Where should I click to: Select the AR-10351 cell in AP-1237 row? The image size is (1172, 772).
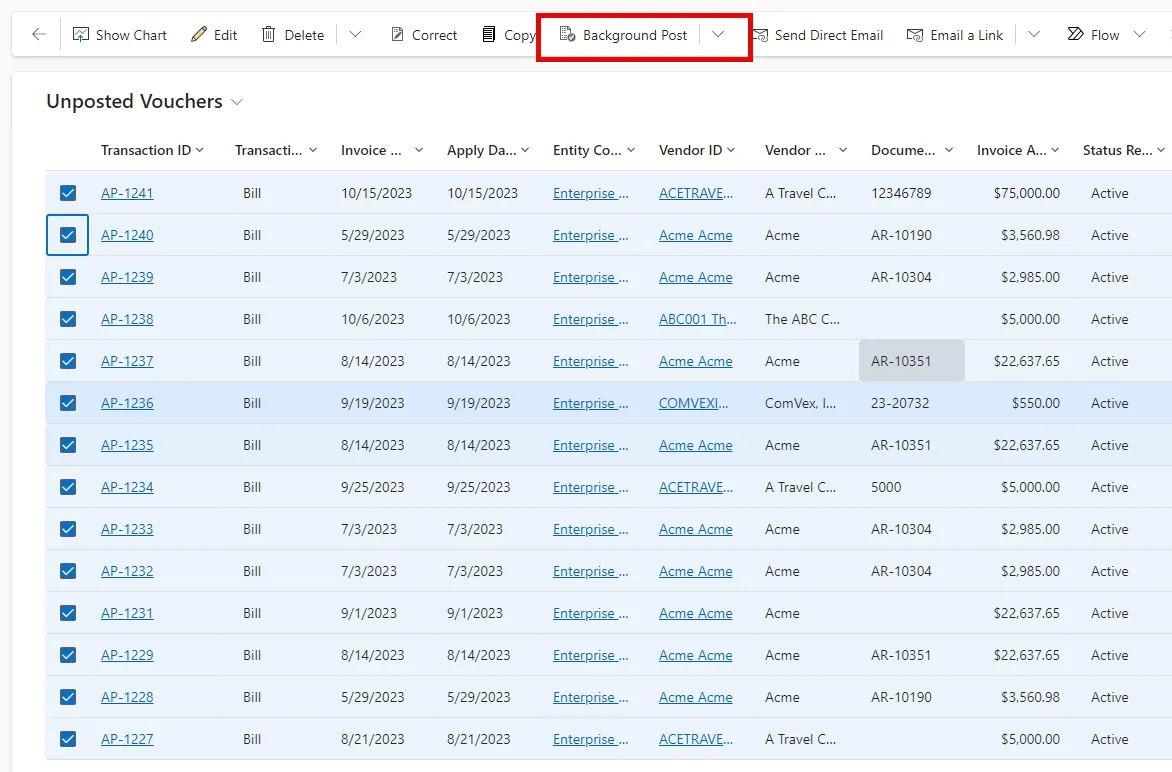point(912,361)
